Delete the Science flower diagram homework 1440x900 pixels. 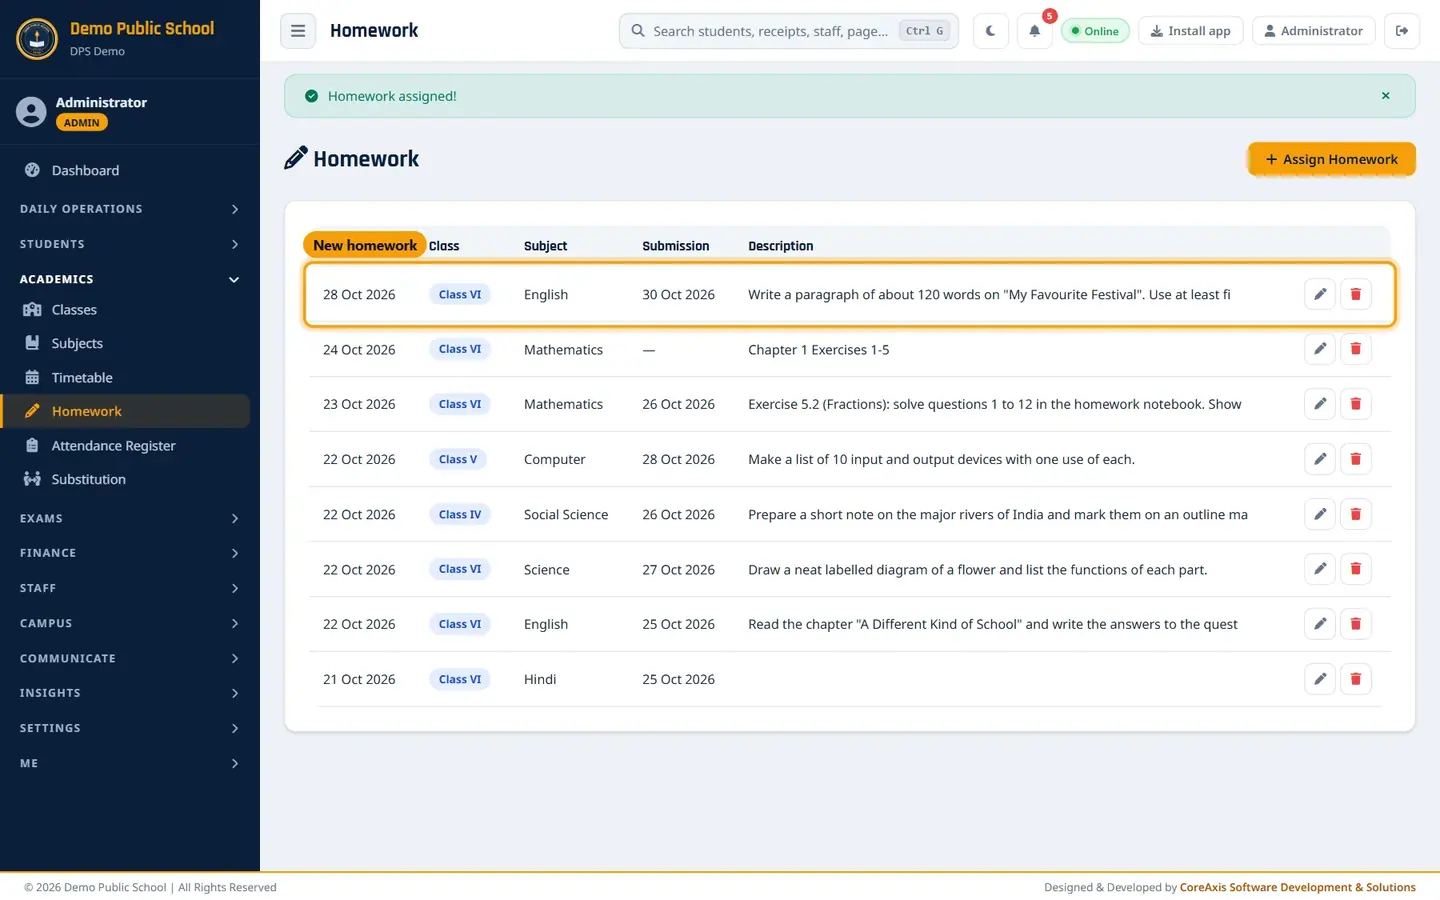click(x=1356, y=569)
